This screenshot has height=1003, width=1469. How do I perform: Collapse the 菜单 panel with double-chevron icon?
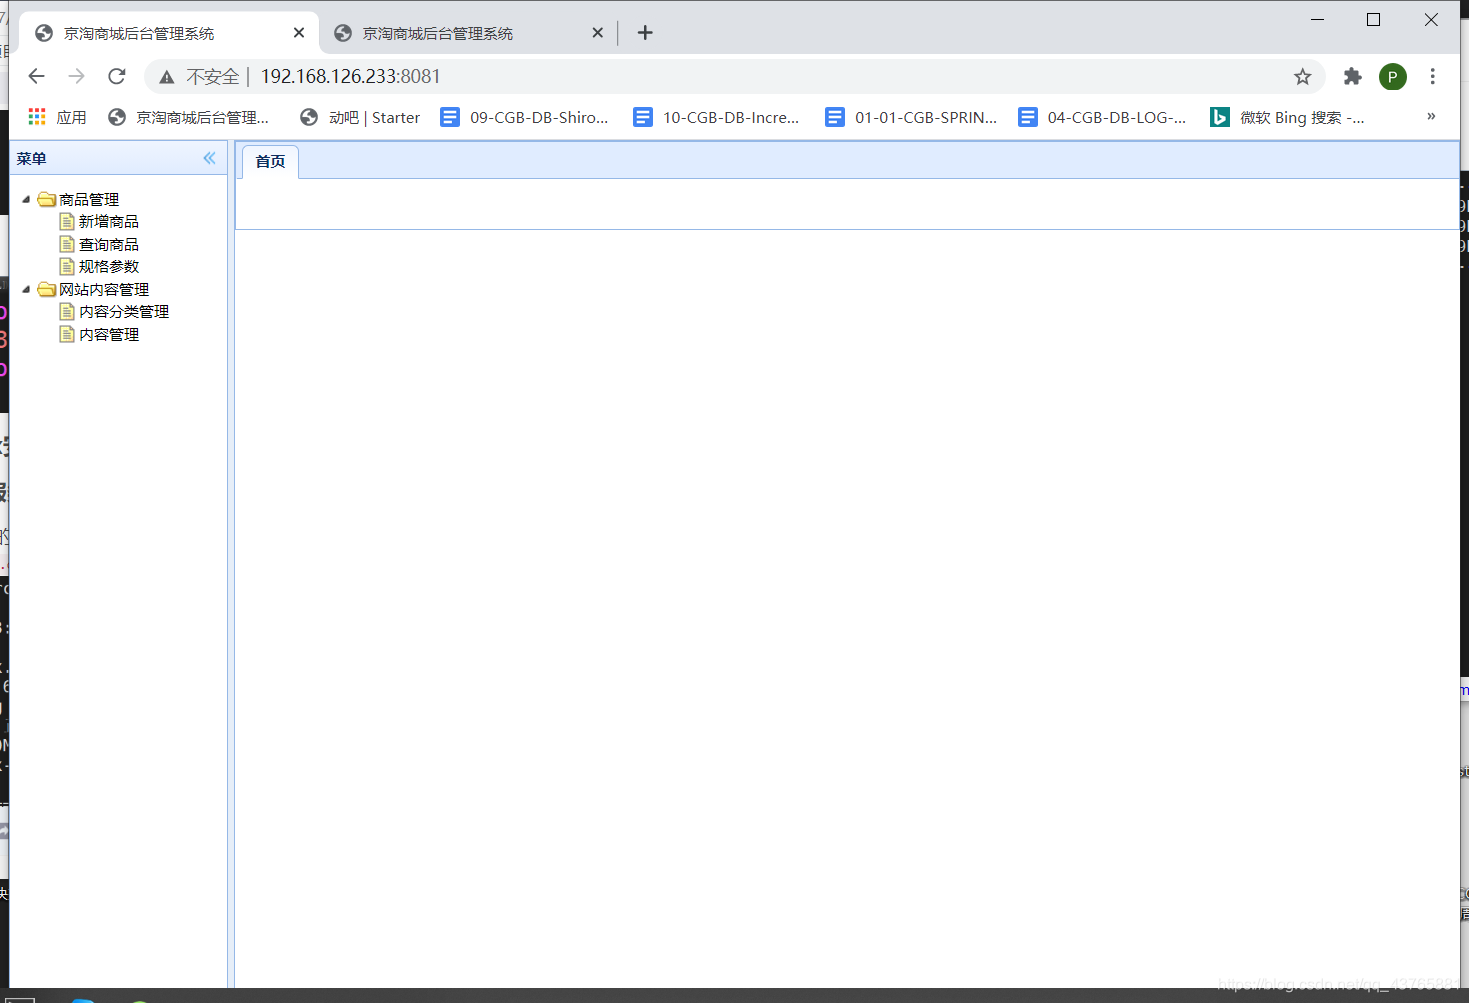[209, 158]
